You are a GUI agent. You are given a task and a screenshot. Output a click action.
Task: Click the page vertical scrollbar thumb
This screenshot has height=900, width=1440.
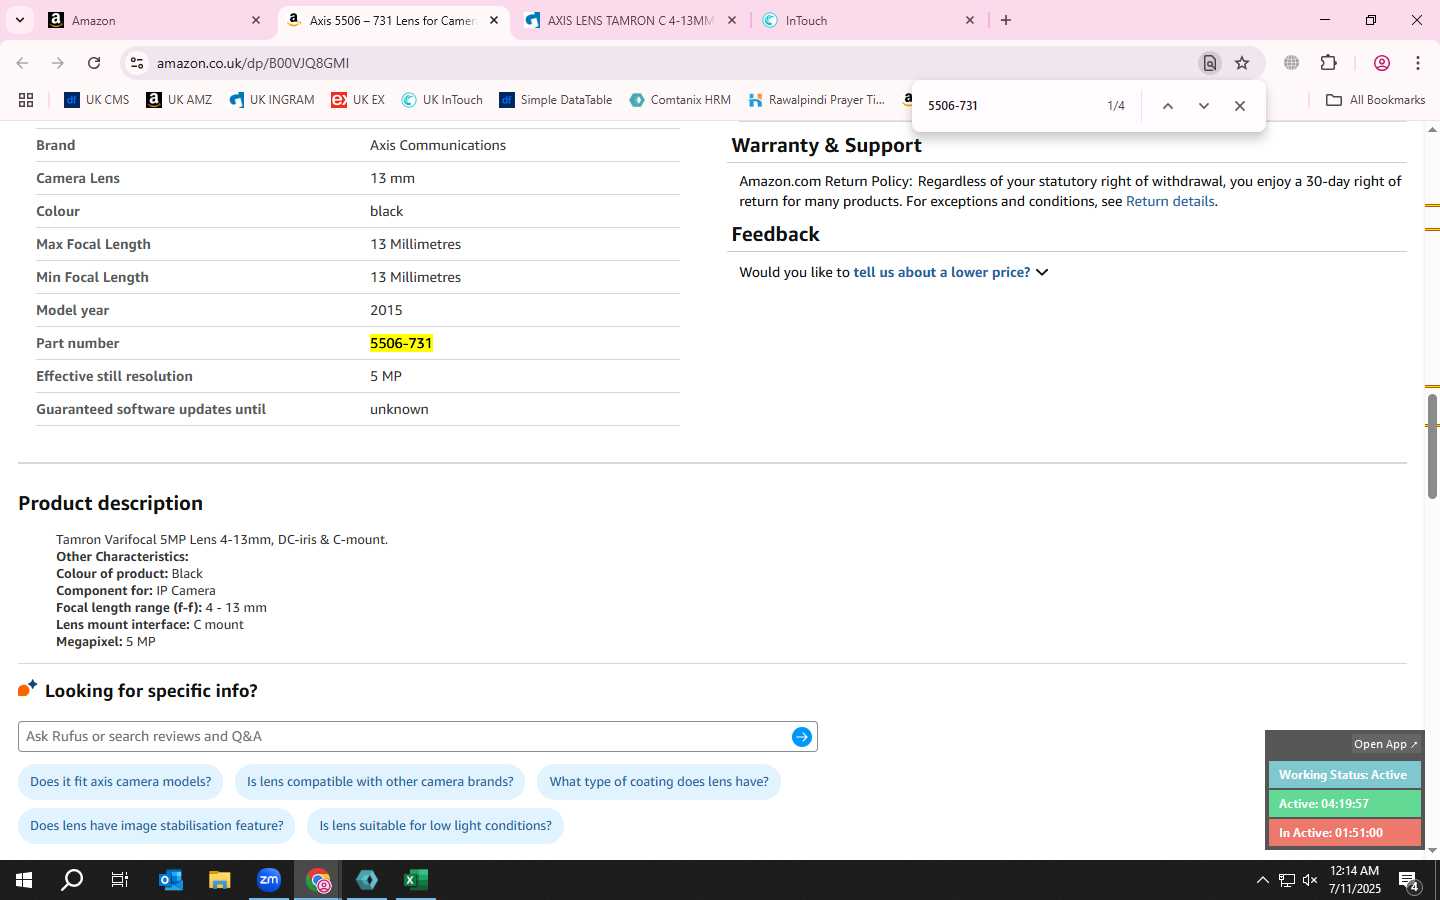click(x=1432, y=446)
